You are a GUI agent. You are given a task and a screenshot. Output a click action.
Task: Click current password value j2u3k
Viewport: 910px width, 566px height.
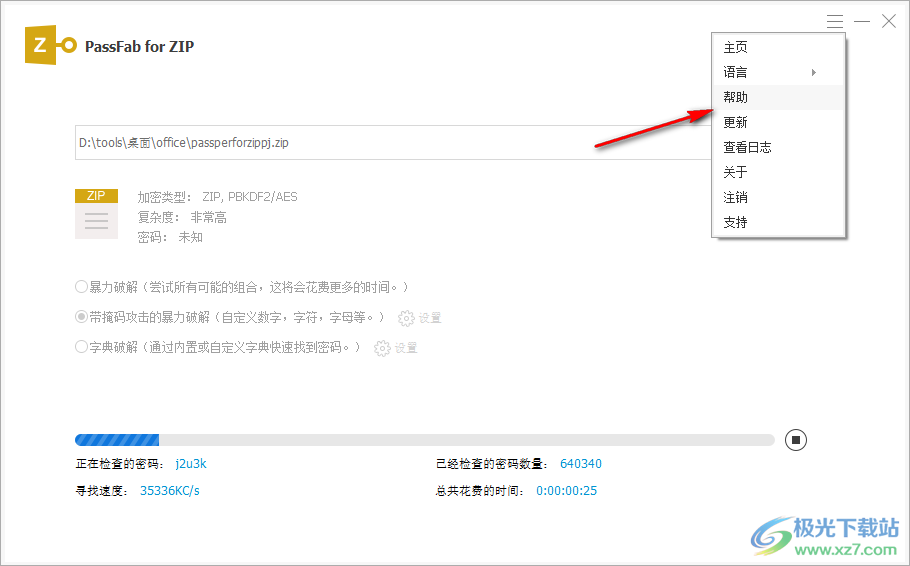click(191, 464)
